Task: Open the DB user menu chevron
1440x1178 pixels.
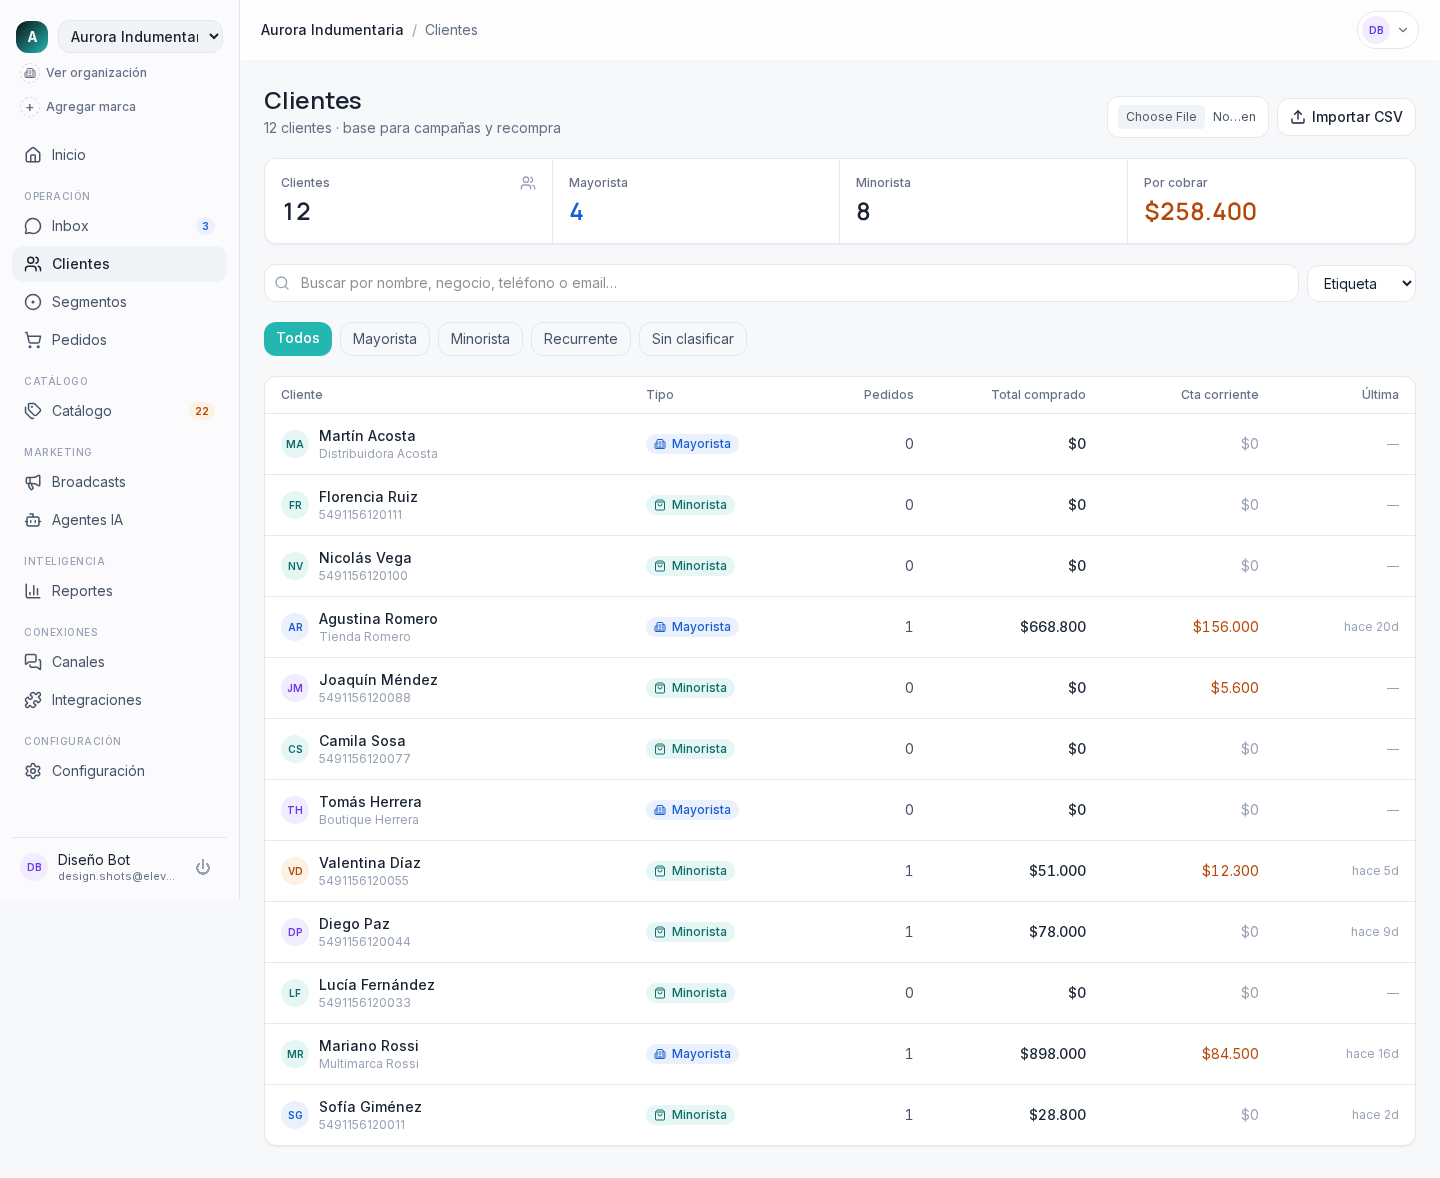Action: pos(1403,30)
